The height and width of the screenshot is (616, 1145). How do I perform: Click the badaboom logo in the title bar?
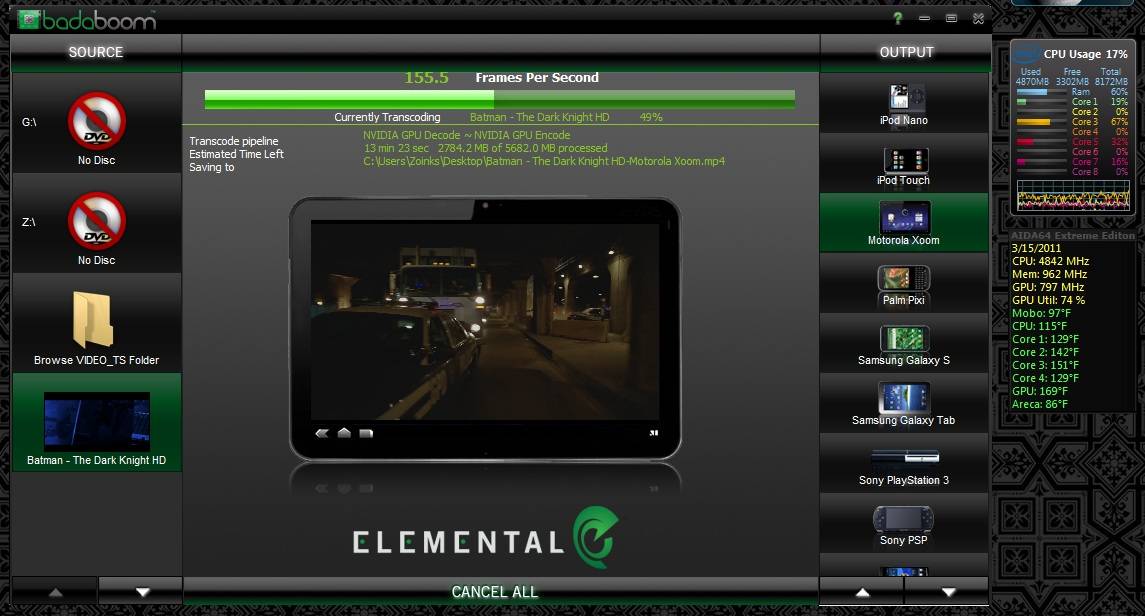(x=87, y=20)
